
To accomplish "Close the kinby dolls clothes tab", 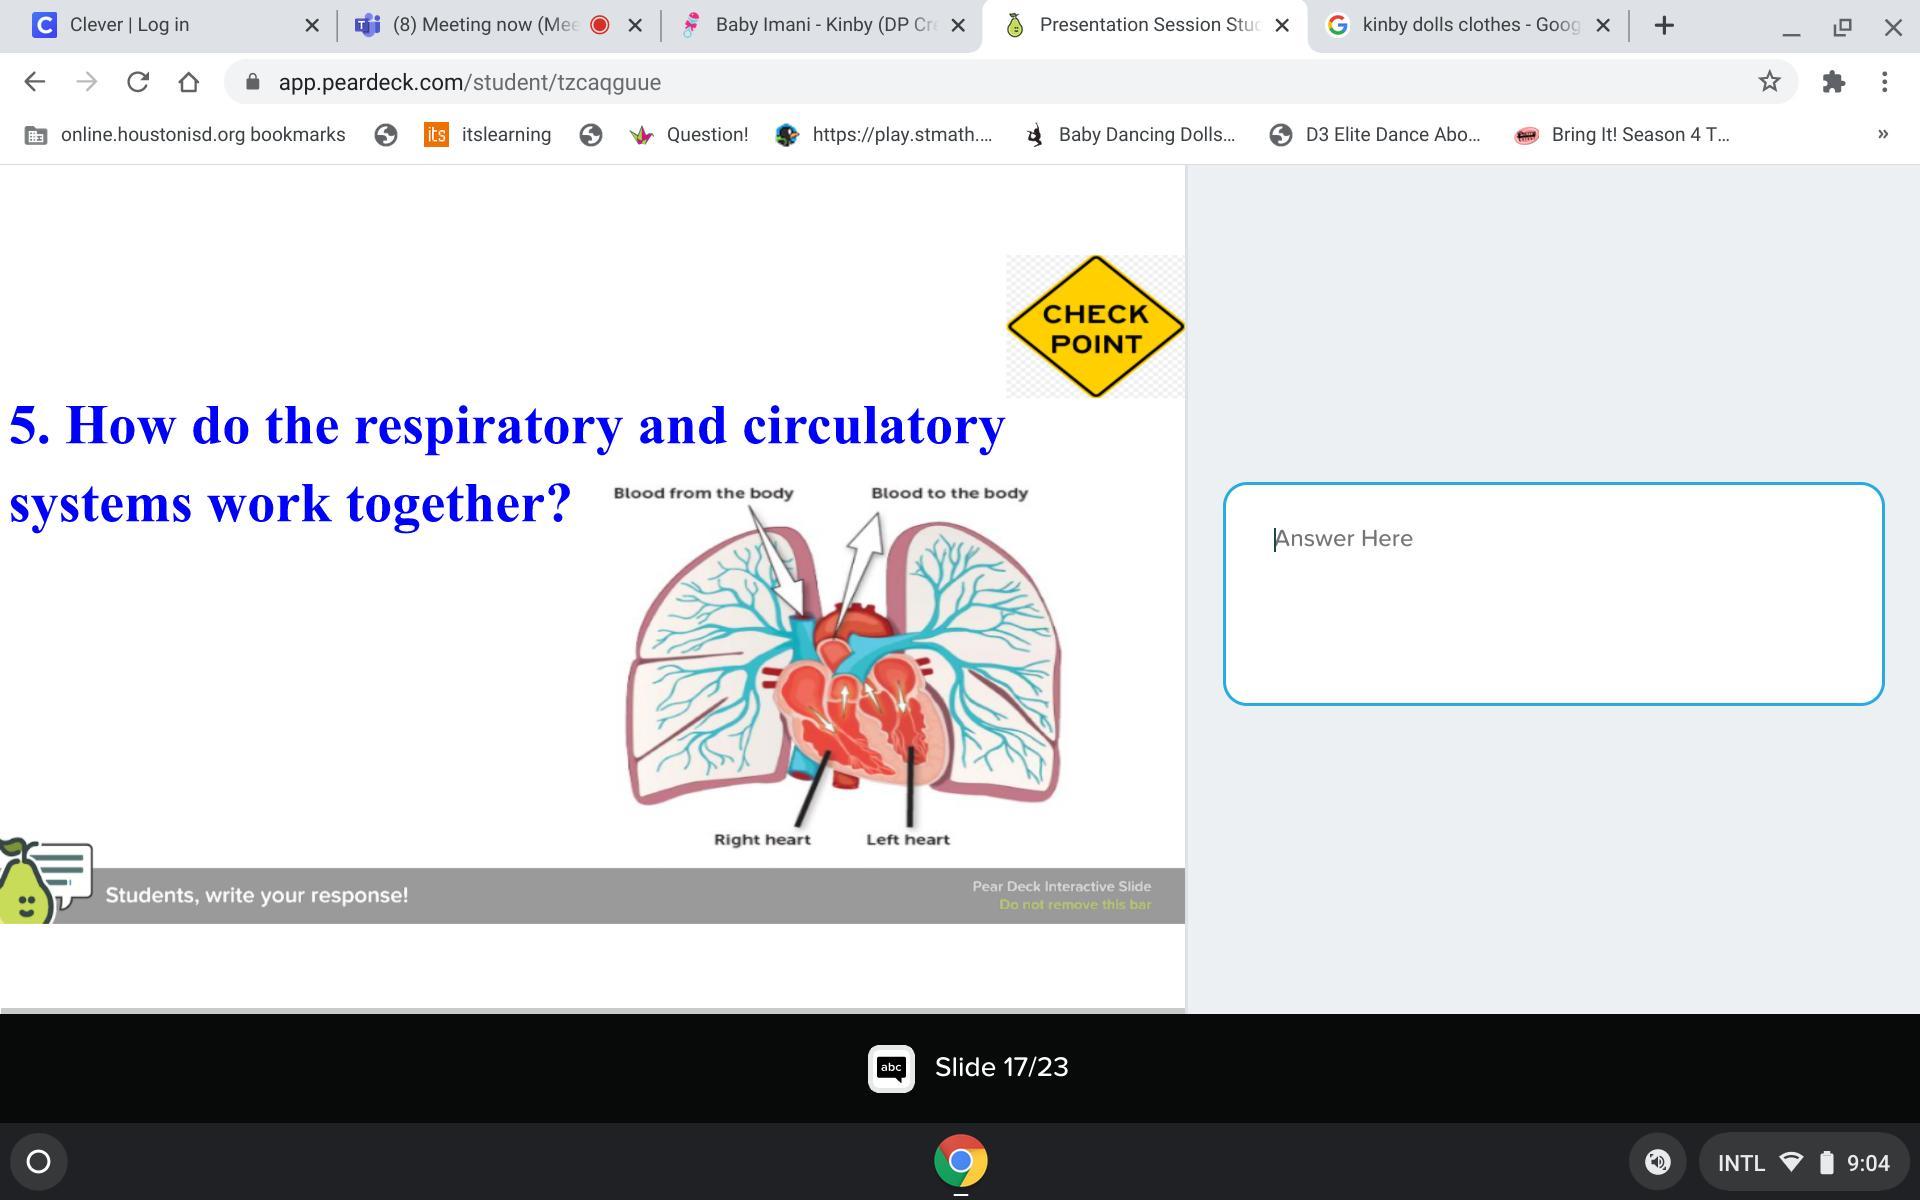I will [x=1603, y=25].
